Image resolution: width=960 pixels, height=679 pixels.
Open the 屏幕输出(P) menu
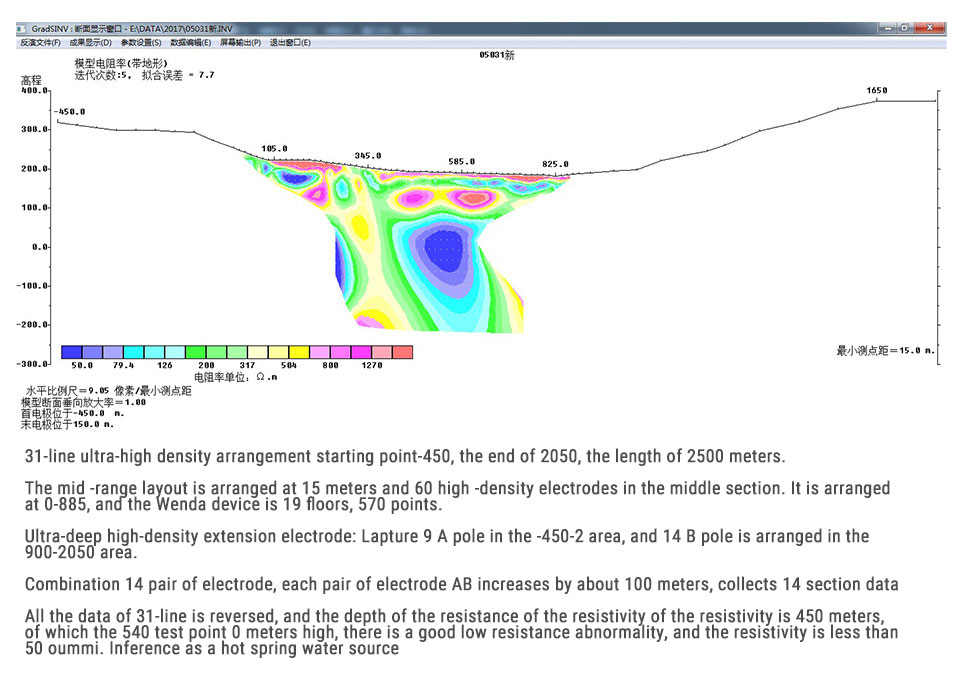pyautogui.click(x=241, y=43)
